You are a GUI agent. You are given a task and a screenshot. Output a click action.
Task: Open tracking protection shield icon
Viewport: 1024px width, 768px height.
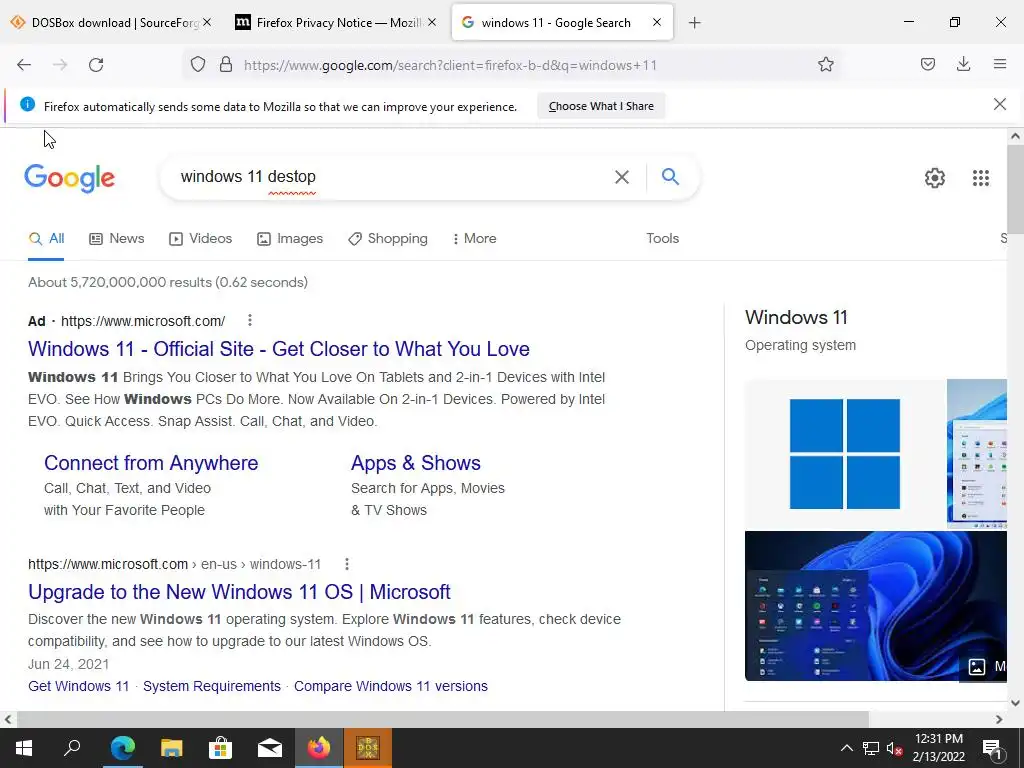click(x=198, y=65)
